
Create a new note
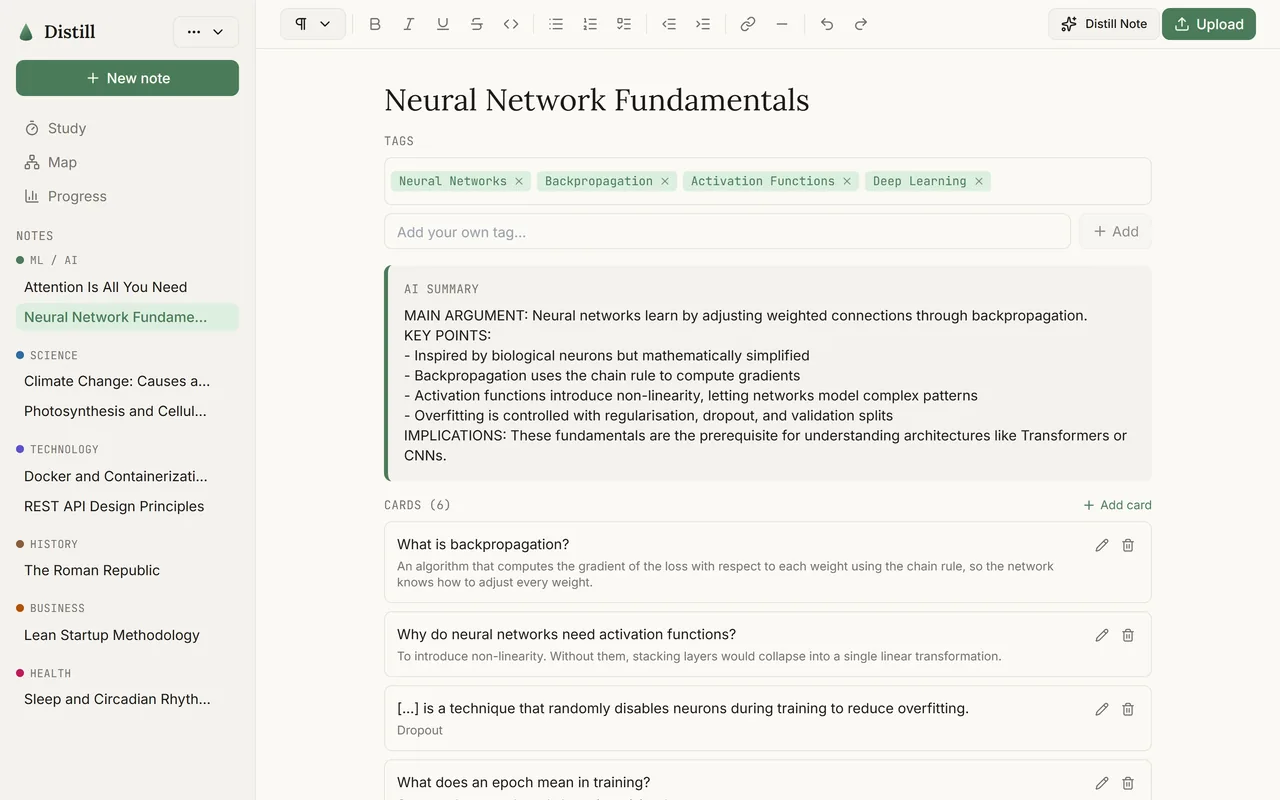(127, 78)
